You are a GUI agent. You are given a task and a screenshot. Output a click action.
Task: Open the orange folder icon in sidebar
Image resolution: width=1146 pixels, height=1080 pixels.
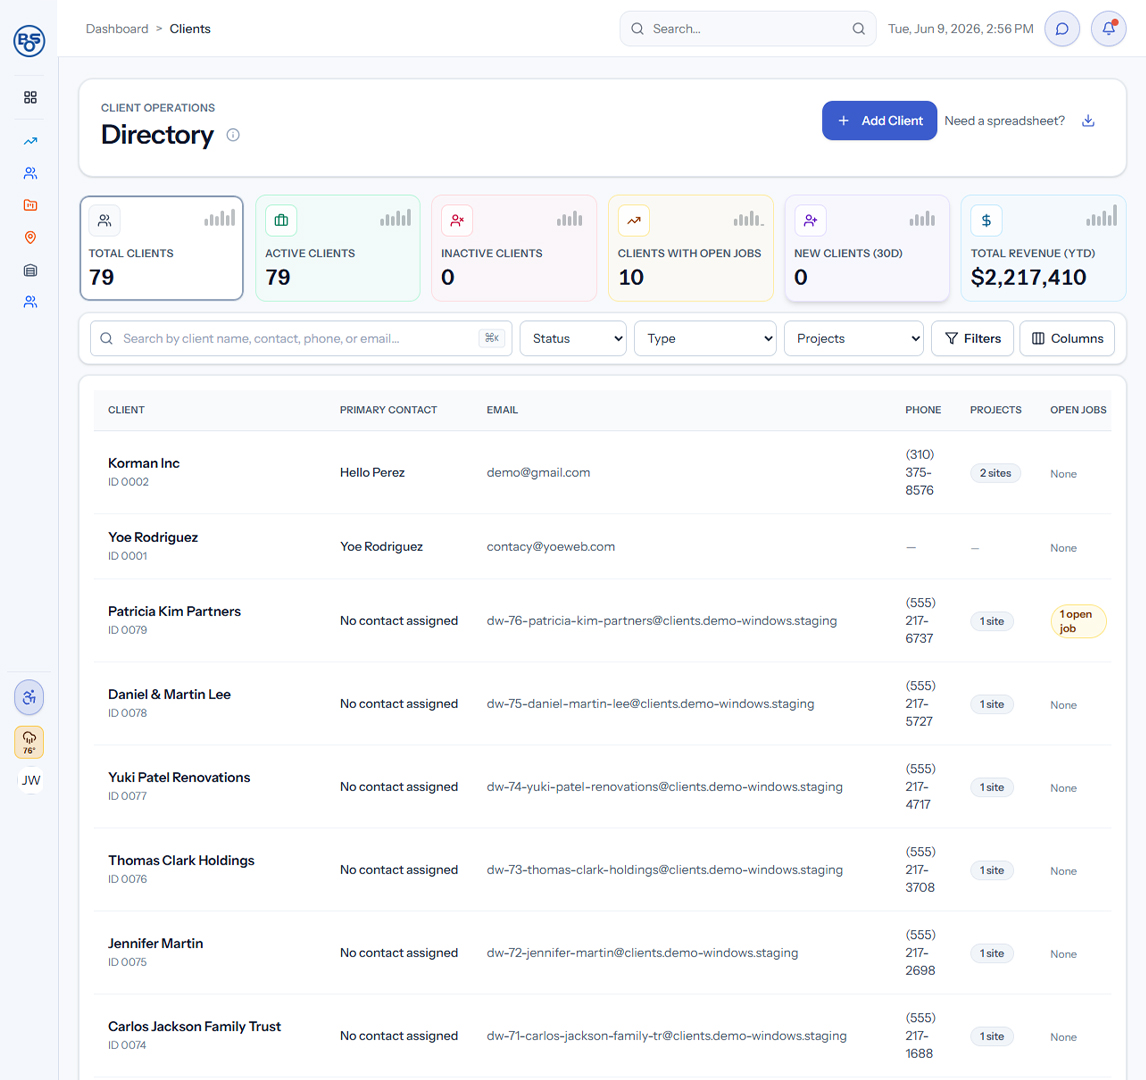pos(30,205)
